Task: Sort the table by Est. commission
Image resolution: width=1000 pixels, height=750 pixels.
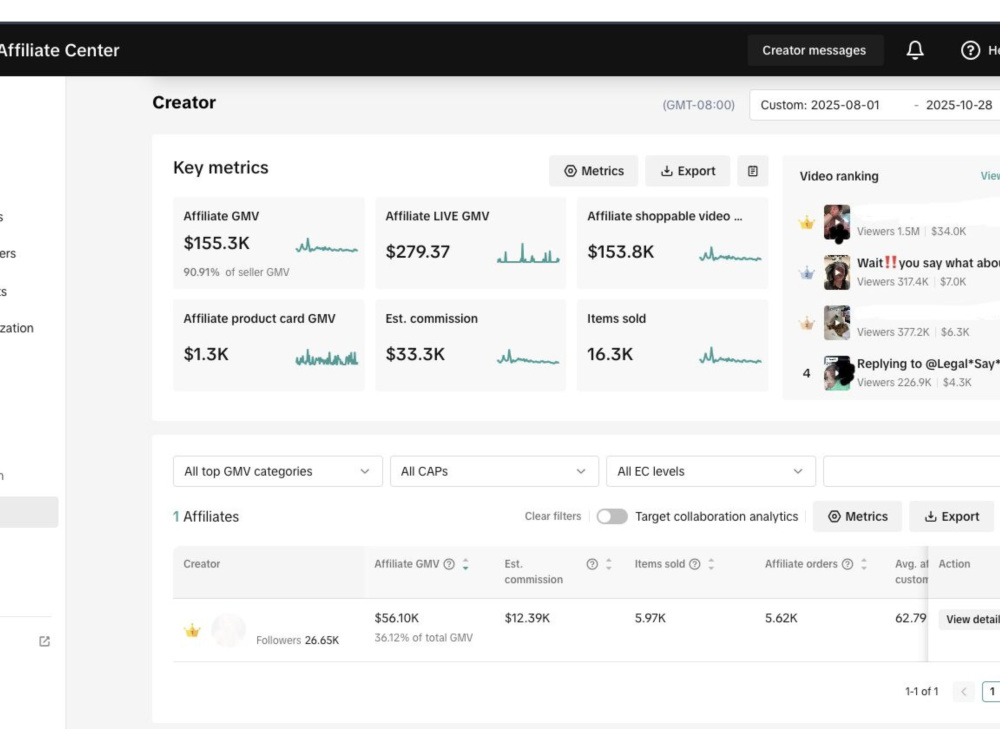Action: [x=608, y=564]
